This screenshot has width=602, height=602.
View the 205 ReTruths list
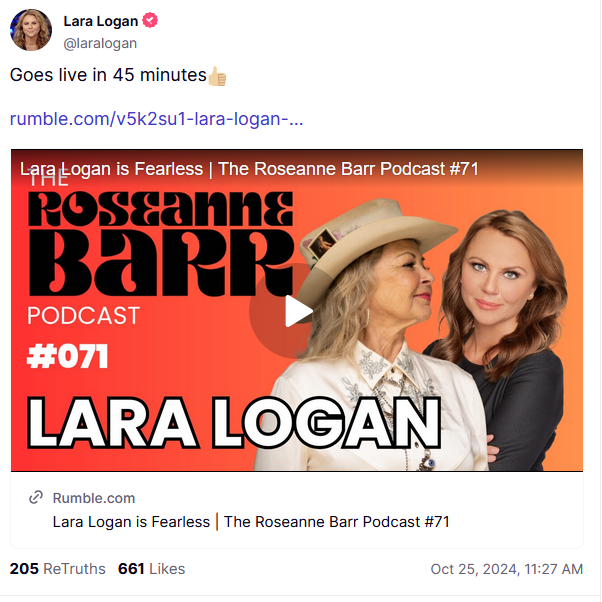[x=58, y=569]
